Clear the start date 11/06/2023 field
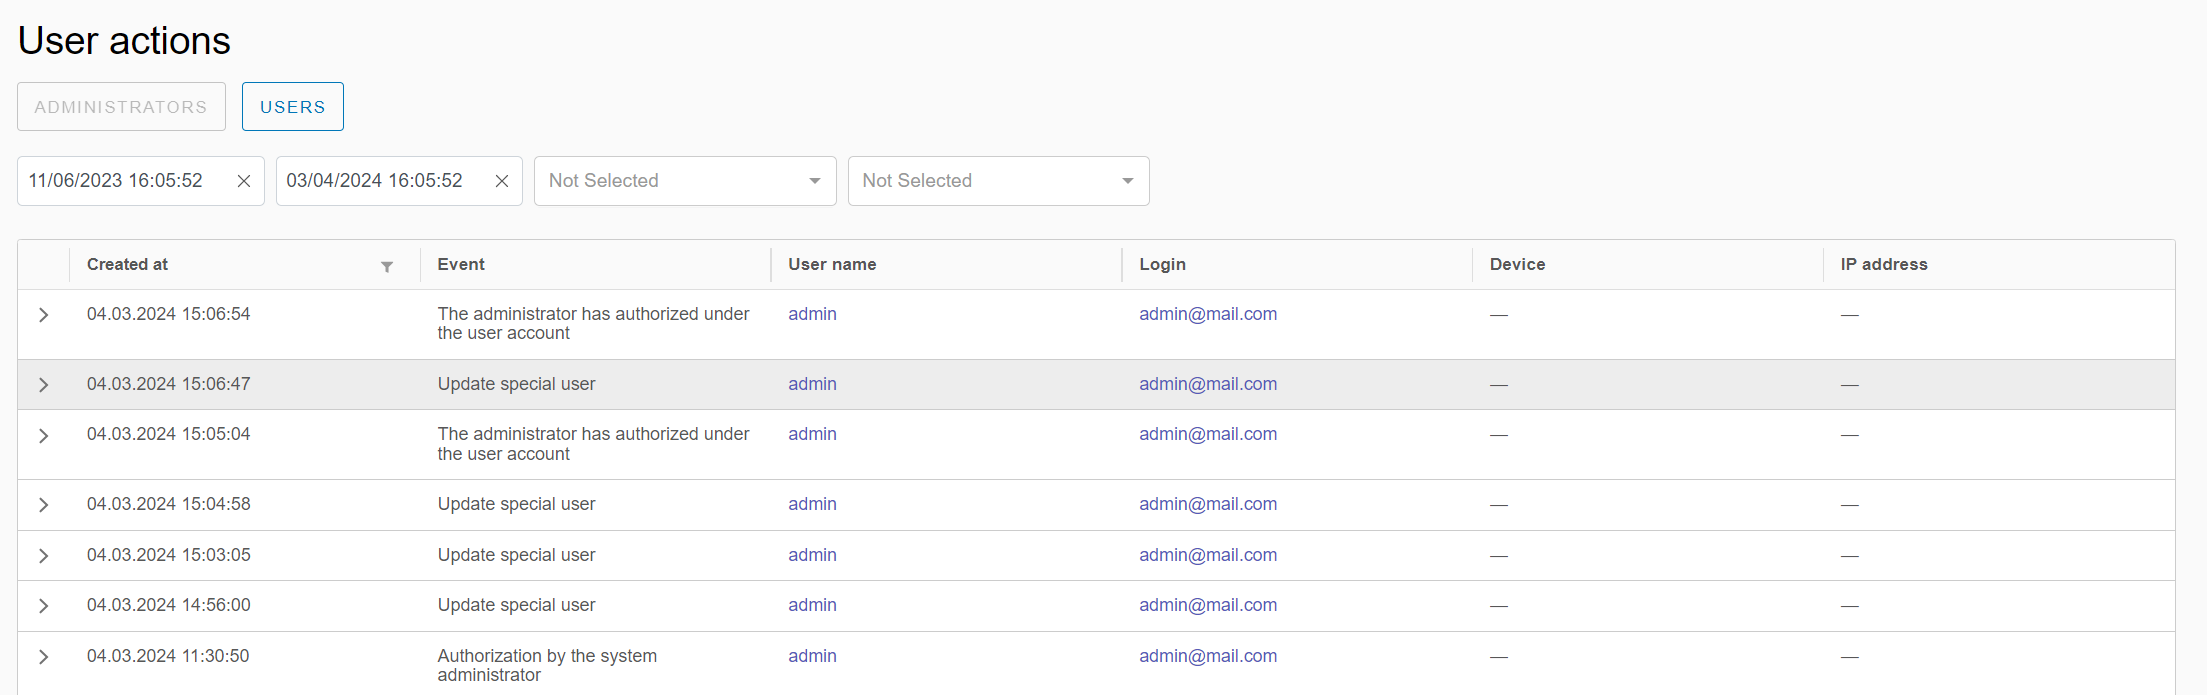Image resolution: width=2207 pixels, height=695 pixels. click(243, 181)
